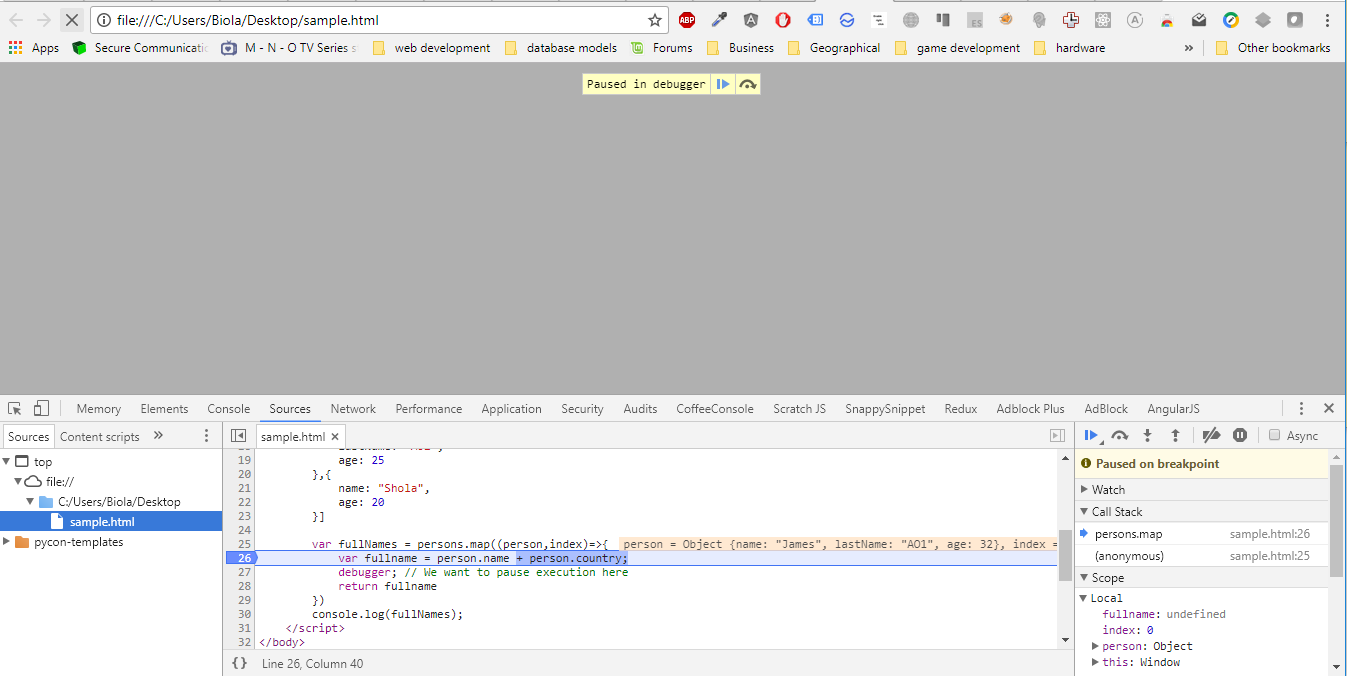Resume script execution in debugger toolbar
1347x676 pixels.
coord(1091,435)
